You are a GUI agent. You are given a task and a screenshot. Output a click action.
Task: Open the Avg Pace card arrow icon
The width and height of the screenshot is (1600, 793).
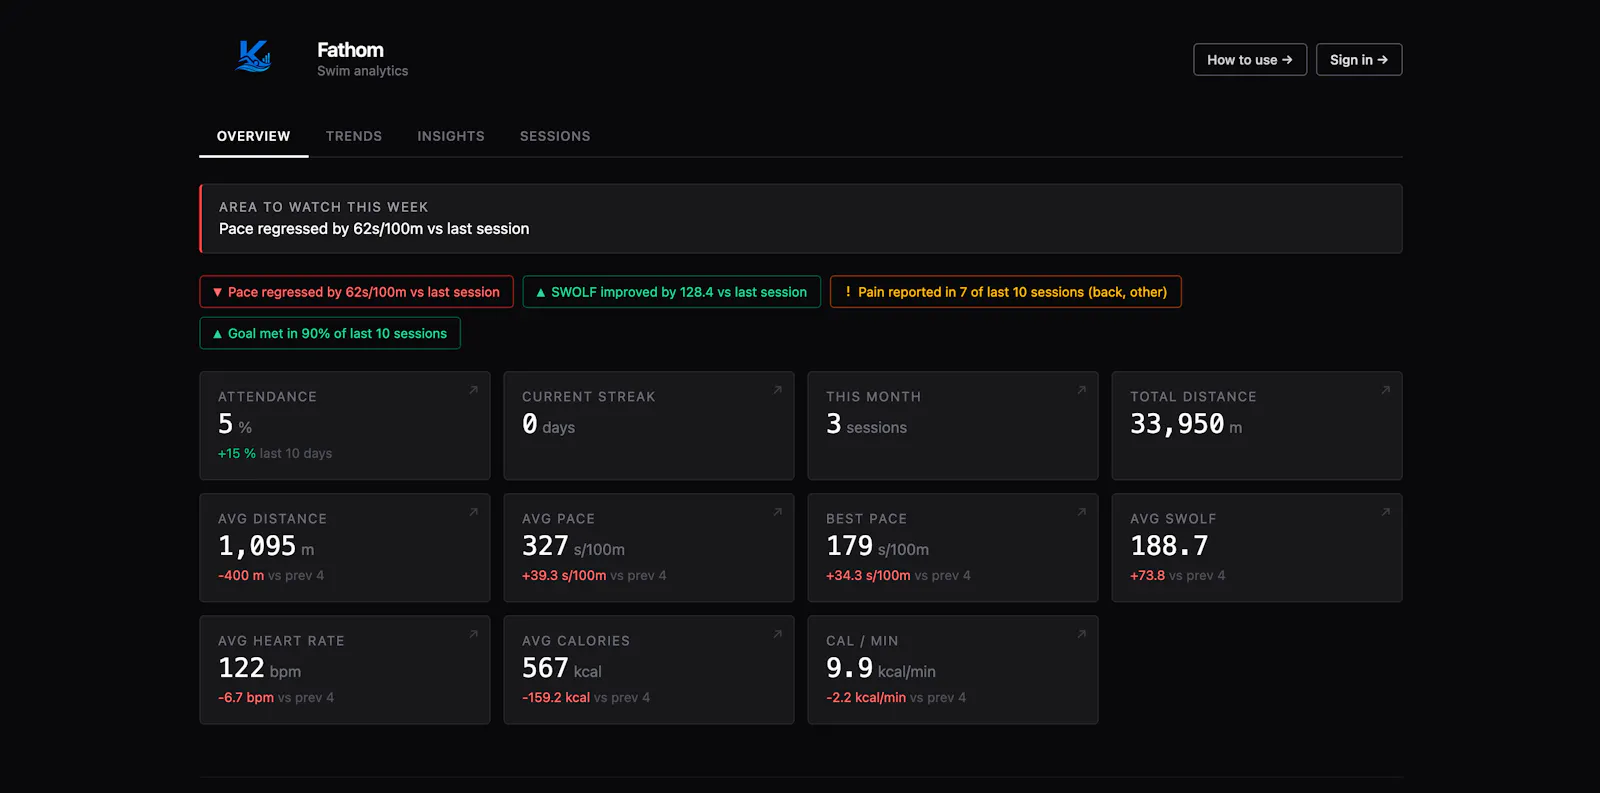point(777,512)
